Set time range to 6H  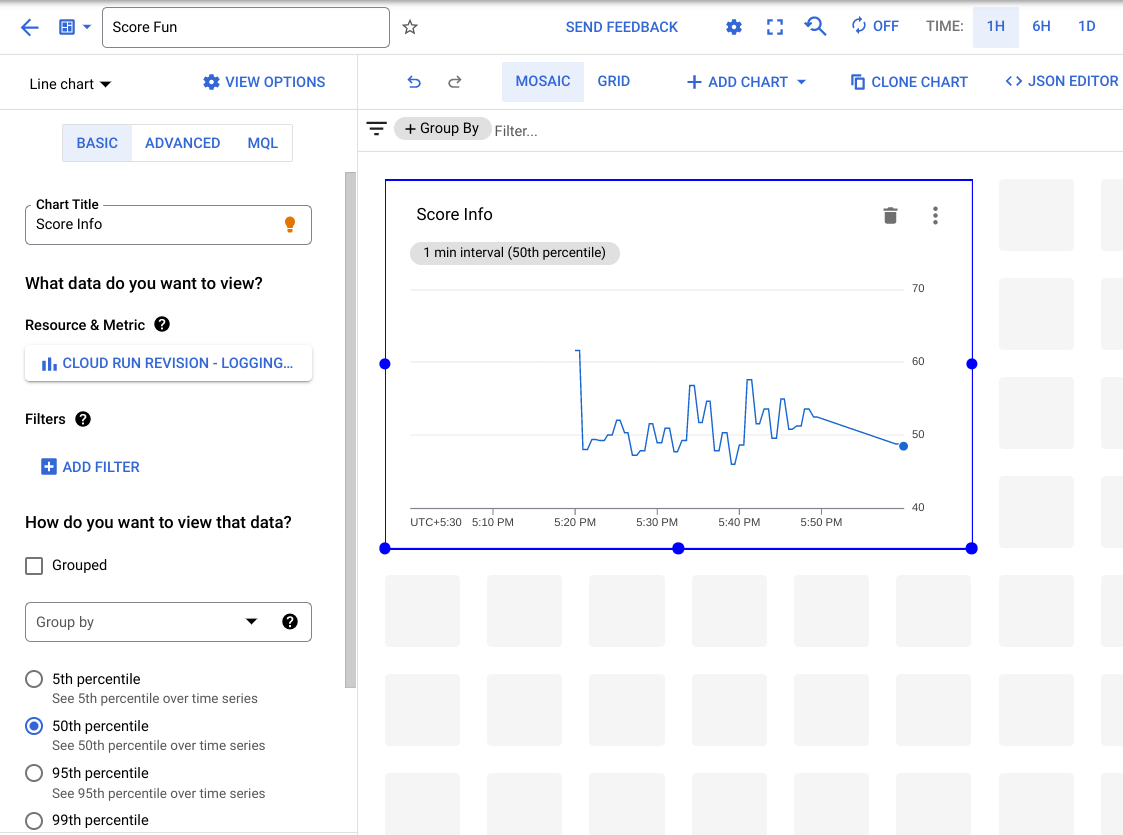point(1041,26)
